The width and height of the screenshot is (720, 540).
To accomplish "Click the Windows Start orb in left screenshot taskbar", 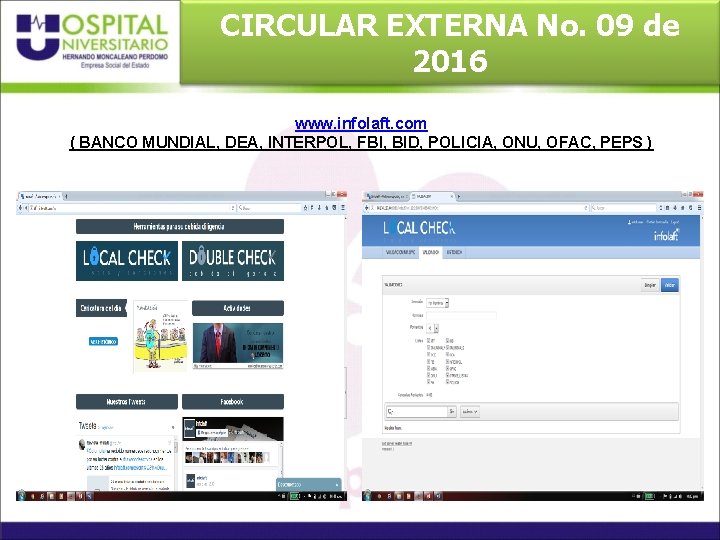I will [x=21, y=496].
